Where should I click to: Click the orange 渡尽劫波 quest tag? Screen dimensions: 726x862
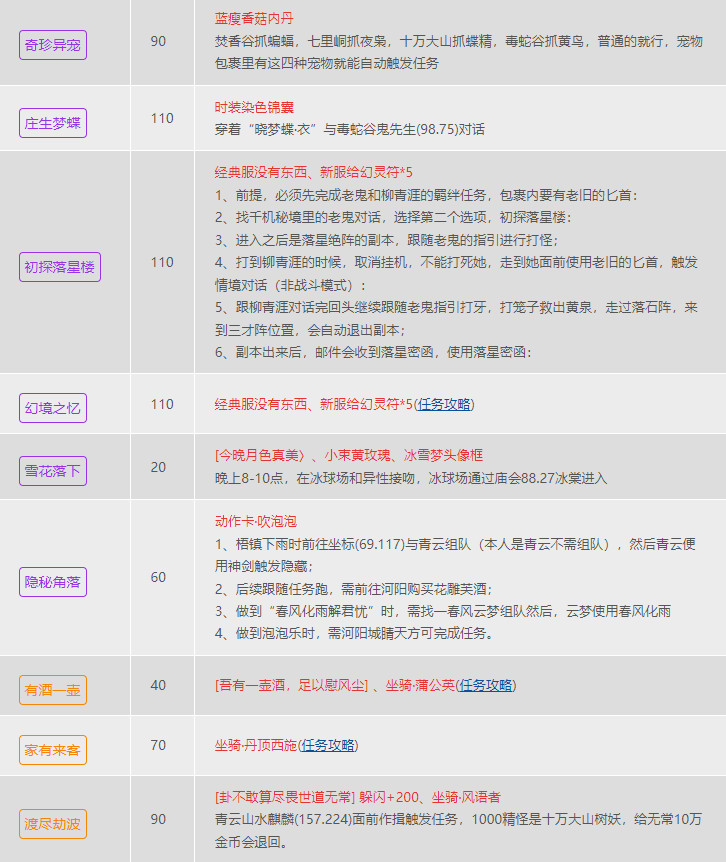coord(53,824)
